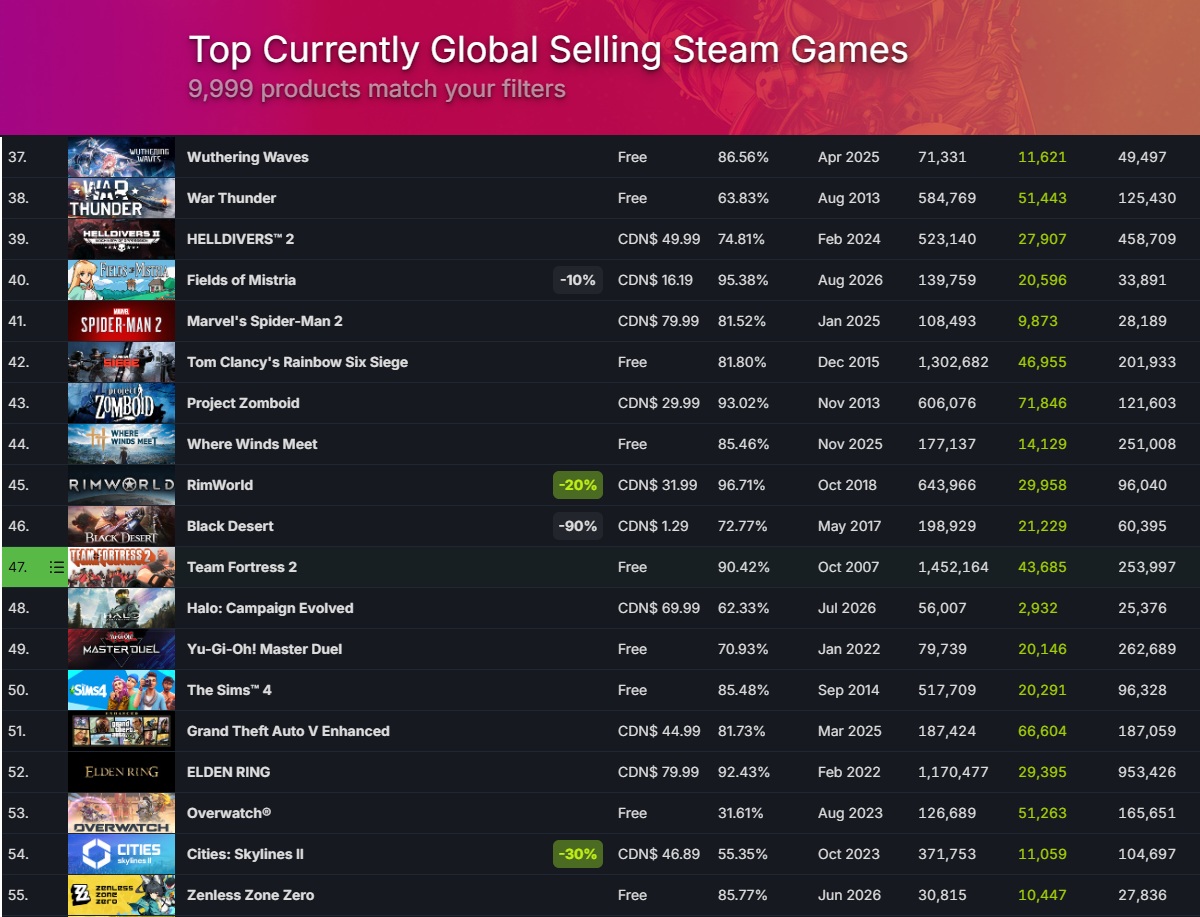
Task: Click the Overwatch capsule image
Action: click(121, 813)
